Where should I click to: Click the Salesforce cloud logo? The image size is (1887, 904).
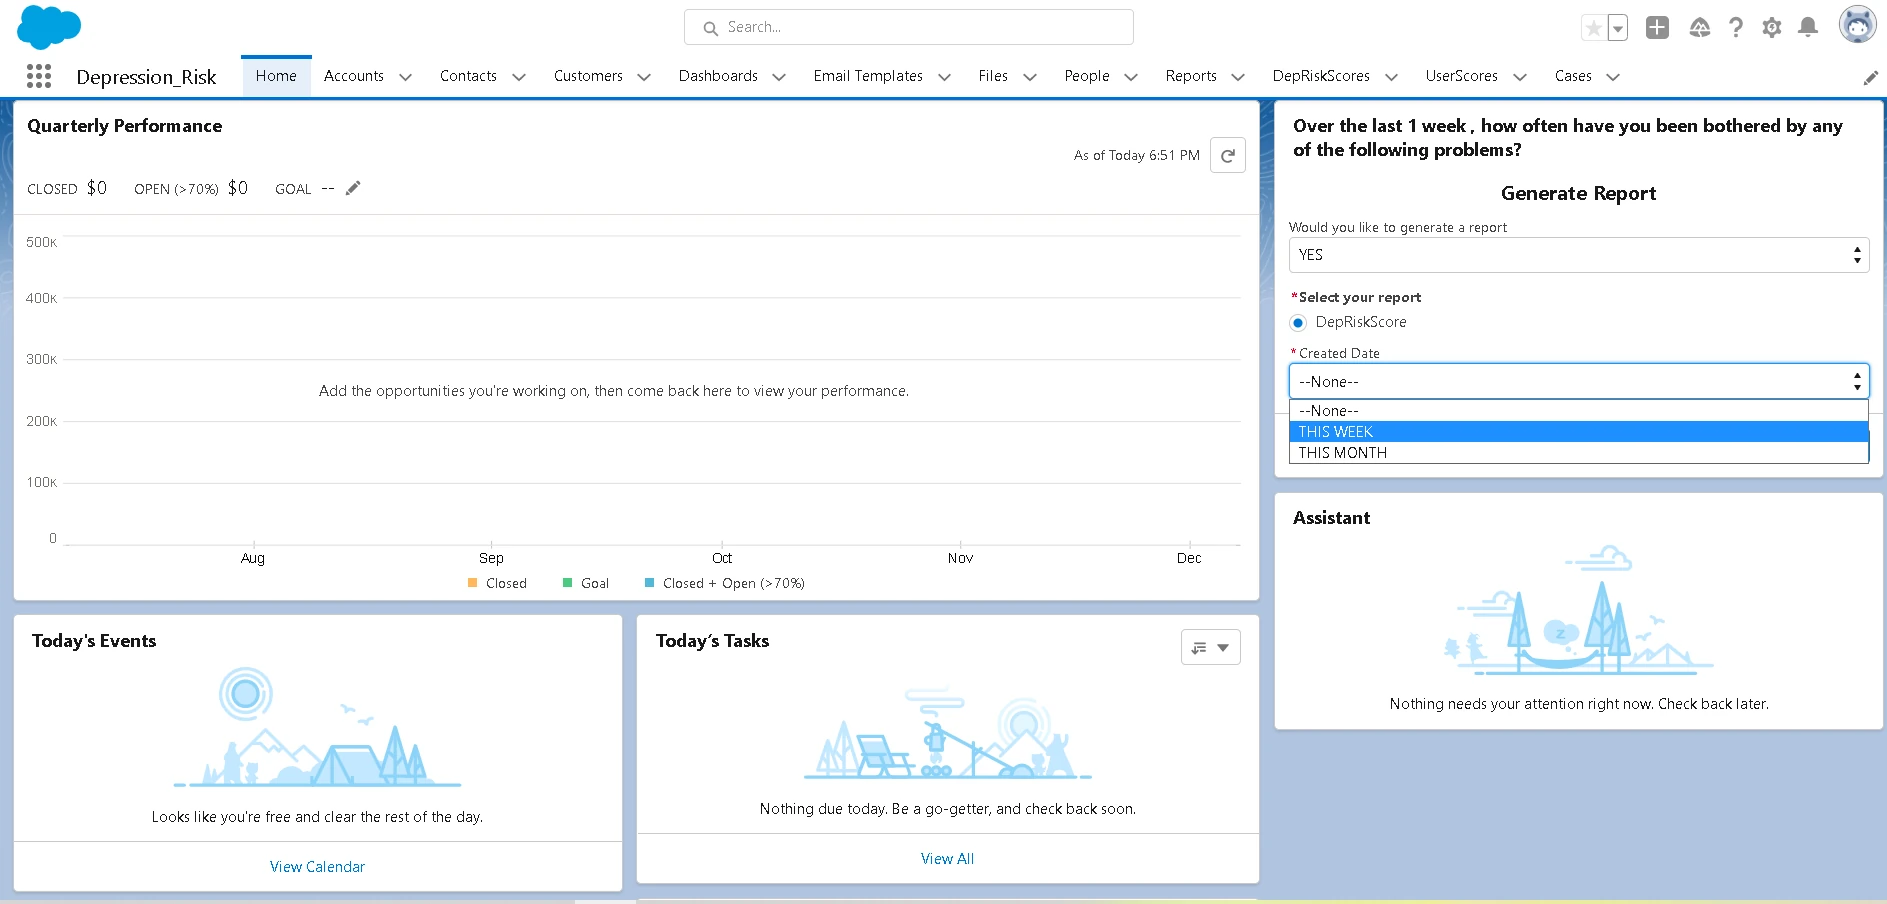coord(49,26)
